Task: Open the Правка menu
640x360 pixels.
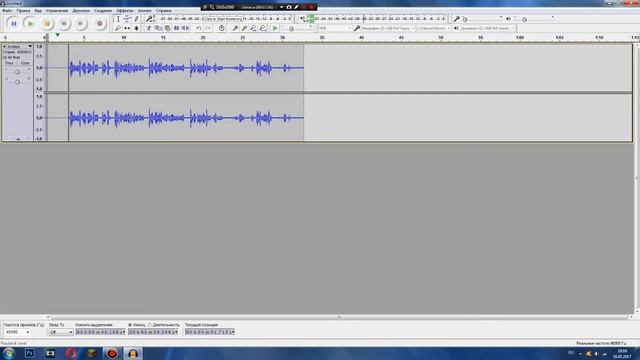Action: [23, 11]
